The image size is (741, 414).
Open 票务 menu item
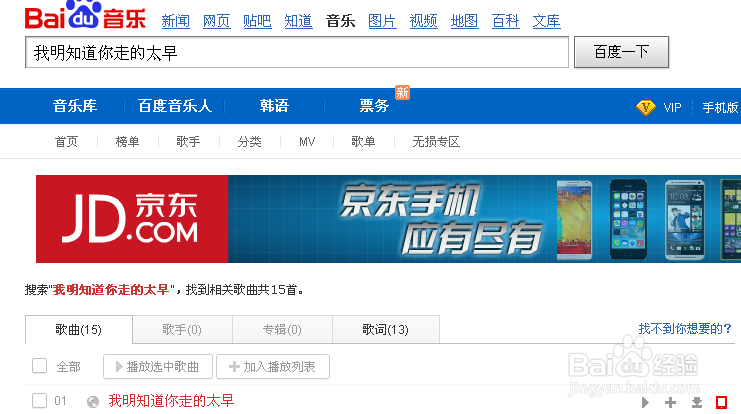click(x=374, y=106)
